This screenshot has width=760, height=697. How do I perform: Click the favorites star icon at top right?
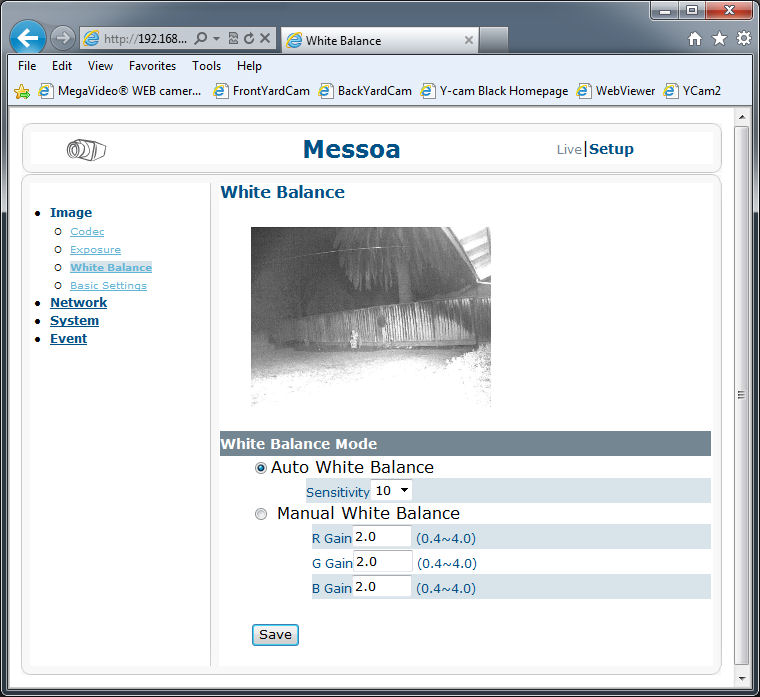(x=719, y=39)
